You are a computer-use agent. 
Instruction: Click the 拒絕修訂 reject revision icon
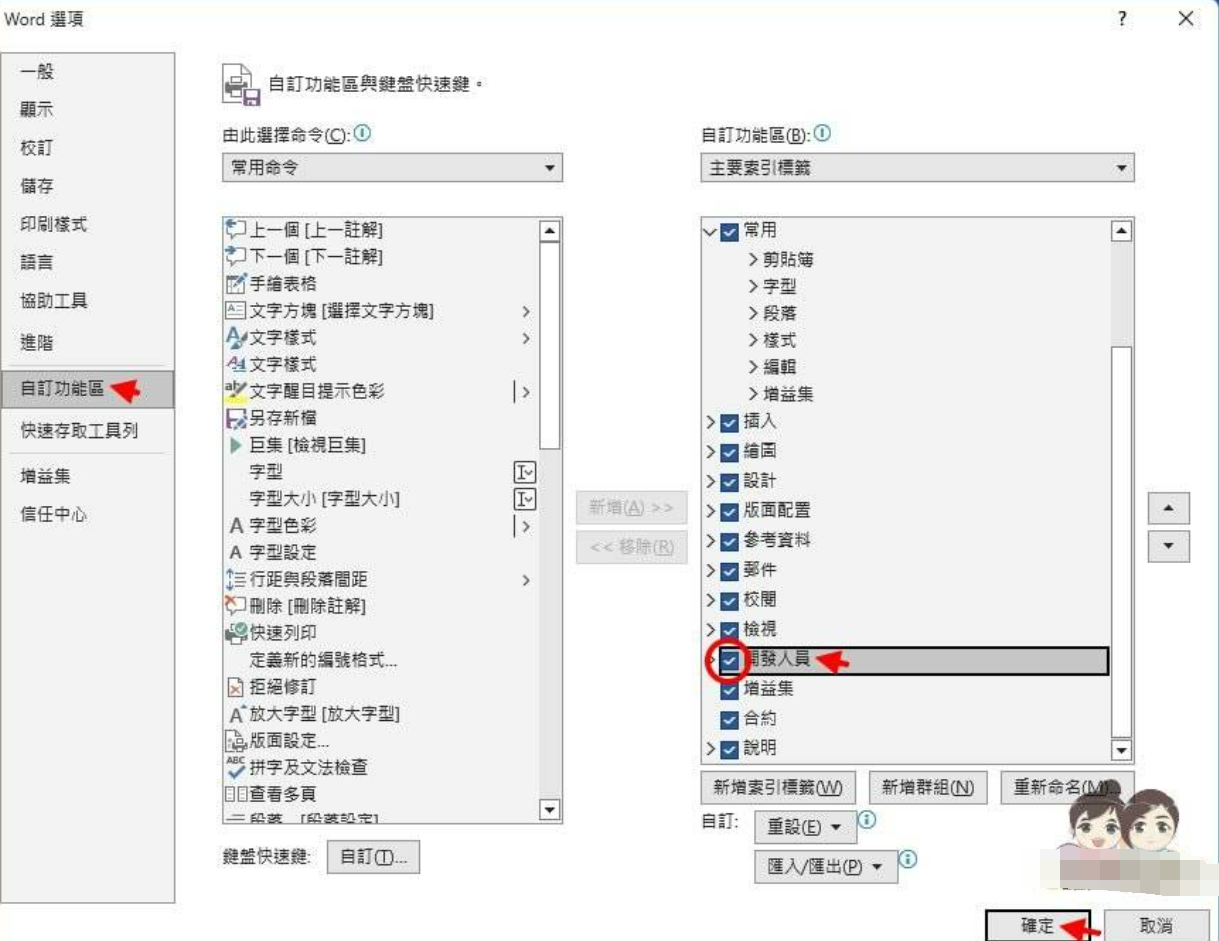tap(236, 687)
